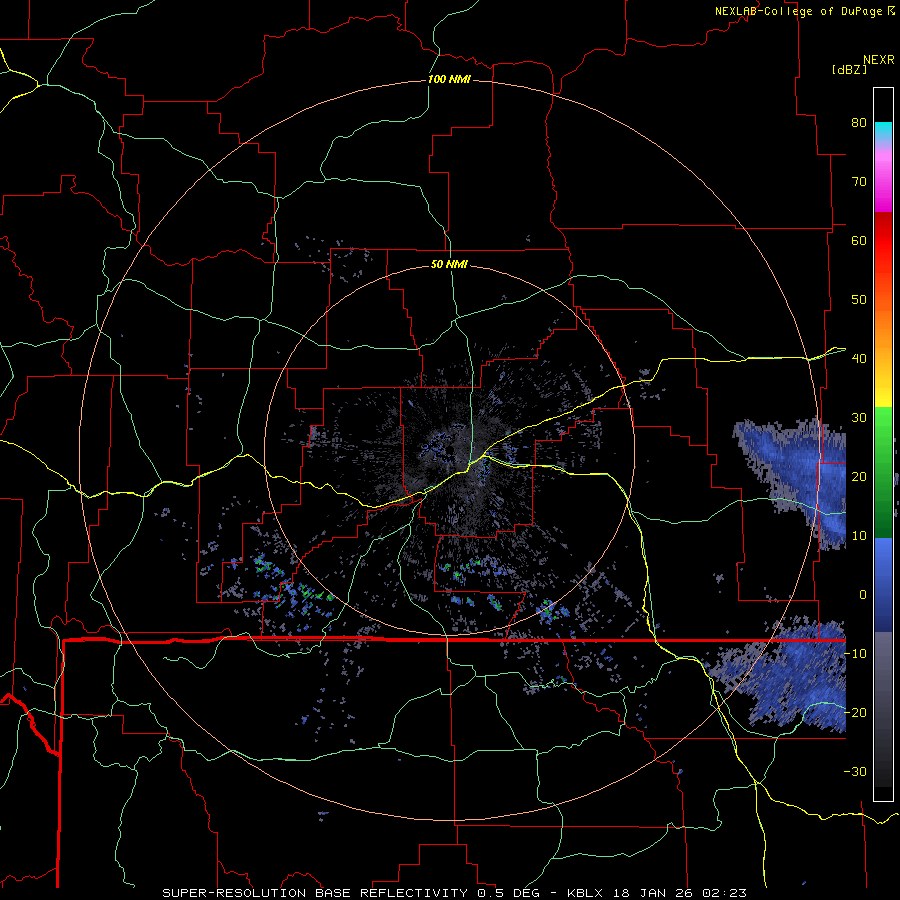Click the 50 NMI range ring label
Screen dimensions: 900x900
pos(449,264)
